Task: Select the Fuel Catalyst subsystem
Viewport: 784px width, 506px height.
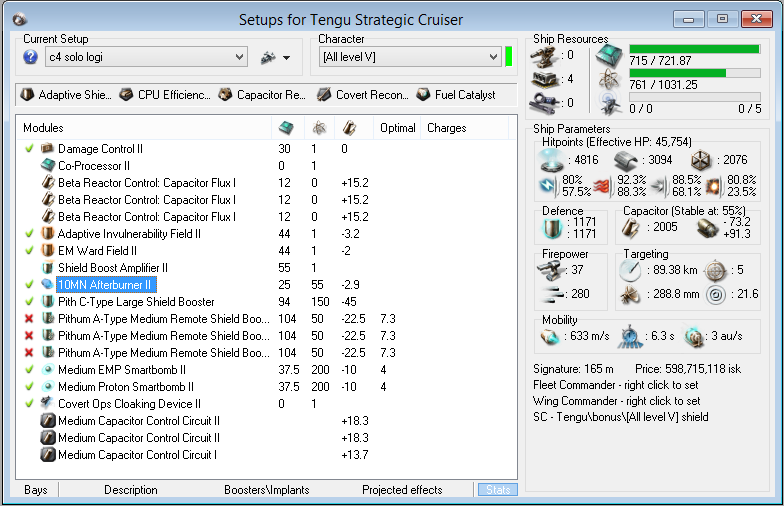Action: 456,94
